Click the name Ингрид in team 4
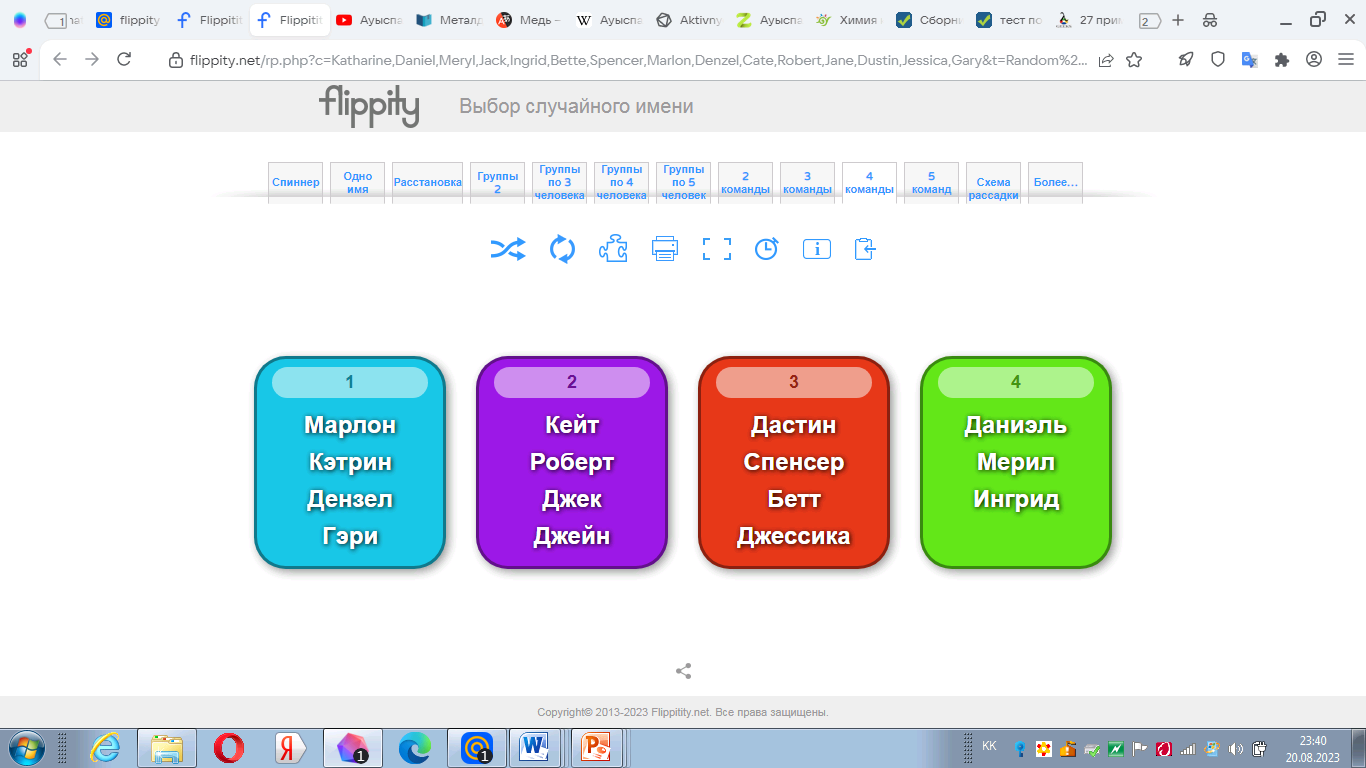This screenshot has height=768, width=1366. pos(1016,499)
